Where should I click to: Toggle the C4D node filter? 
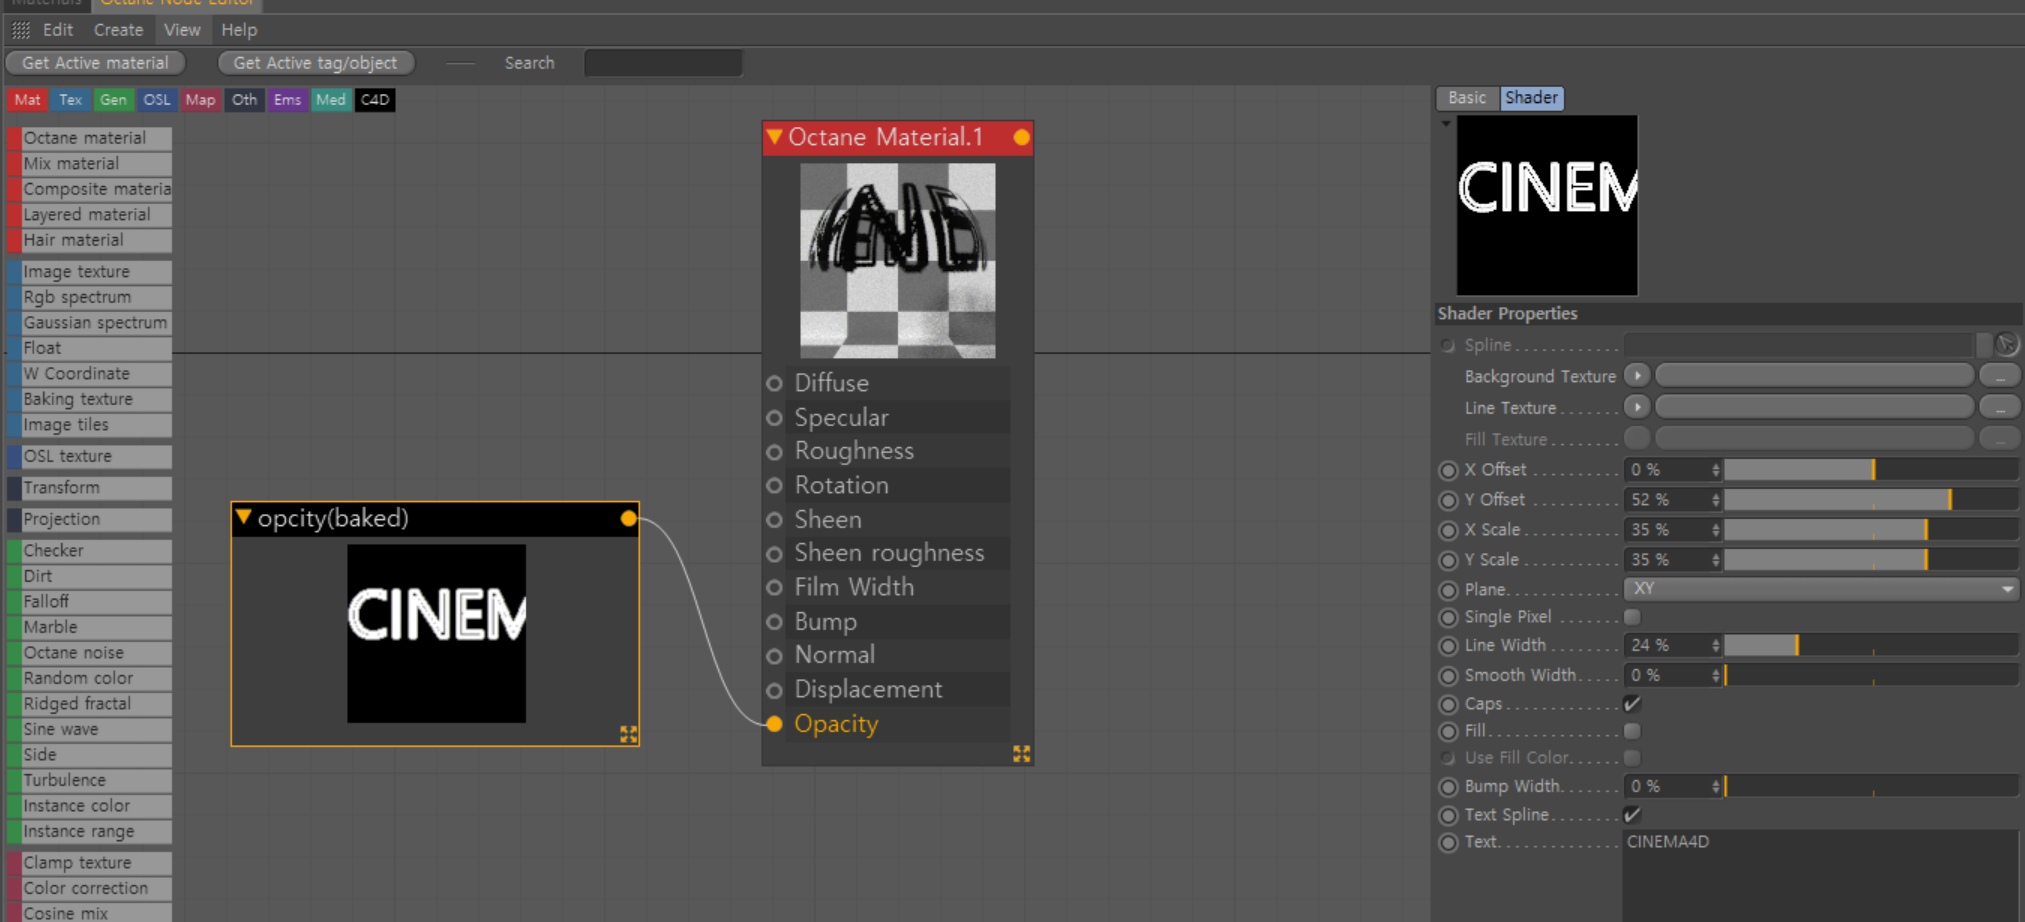coord(375,100)
